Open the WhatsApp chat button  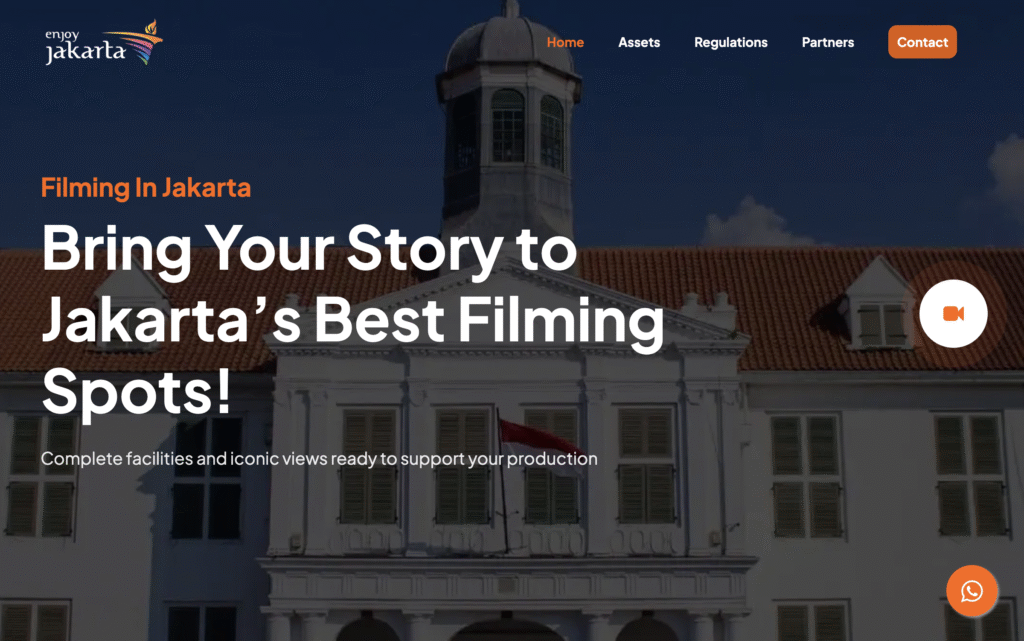click(x=972, y=591)
